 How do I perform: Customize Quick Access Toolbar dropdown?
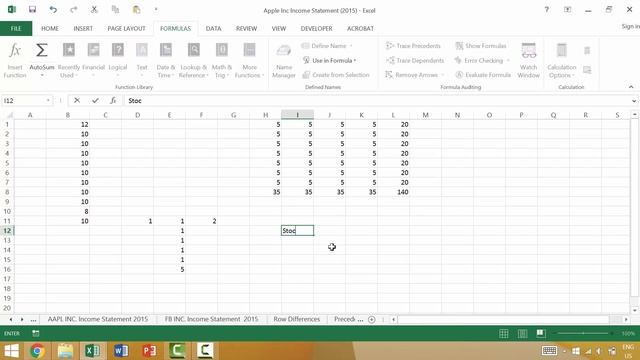pyautogui.click(x=156, y=9)
